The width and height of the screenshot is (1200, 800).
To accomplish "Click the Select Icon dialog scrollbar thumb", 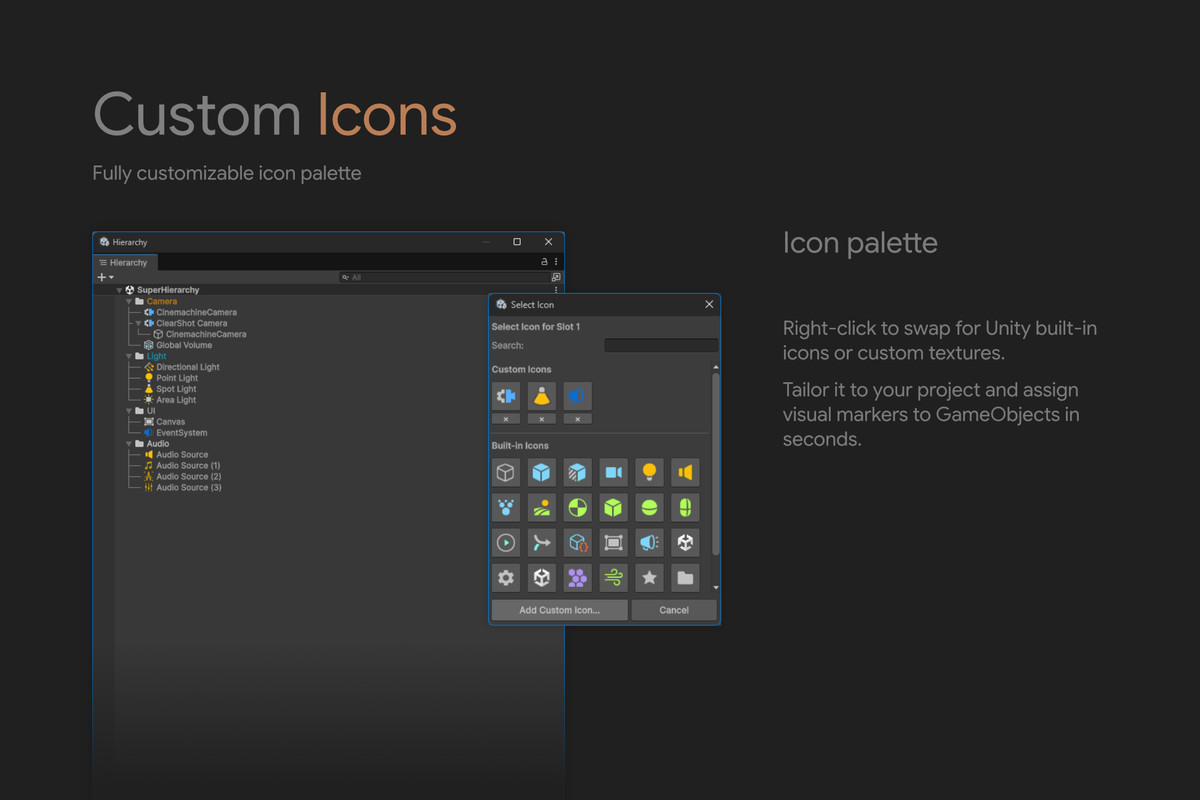I will [716, 465].
